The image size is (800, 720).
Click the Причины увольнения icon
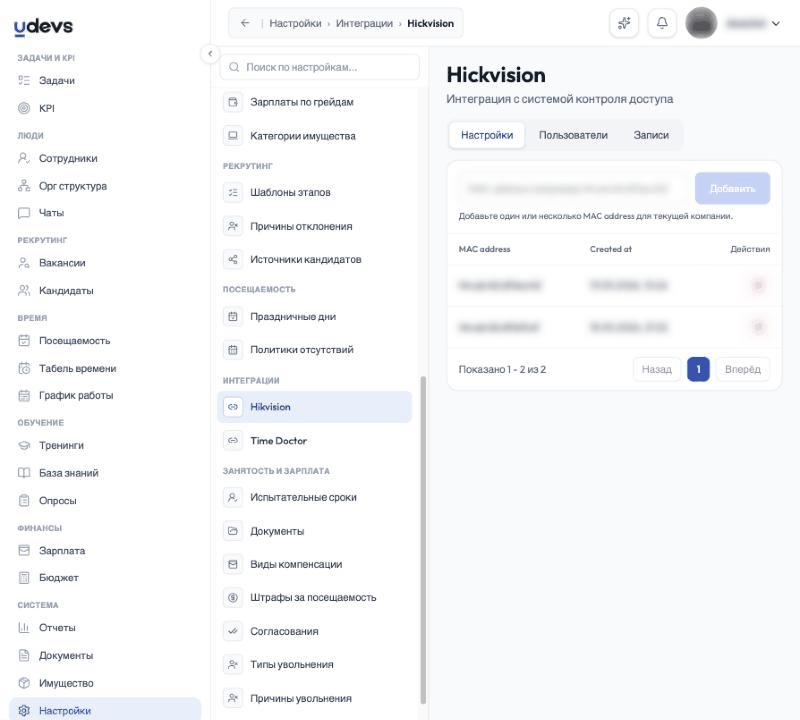pyautogui.click(x=233, y=698)
